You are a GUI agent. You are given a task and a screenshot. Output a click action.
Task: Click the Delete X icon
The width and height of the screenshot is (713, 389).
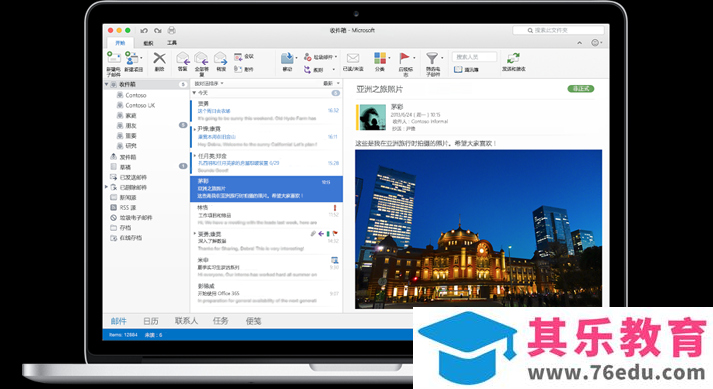click(159, 58)
